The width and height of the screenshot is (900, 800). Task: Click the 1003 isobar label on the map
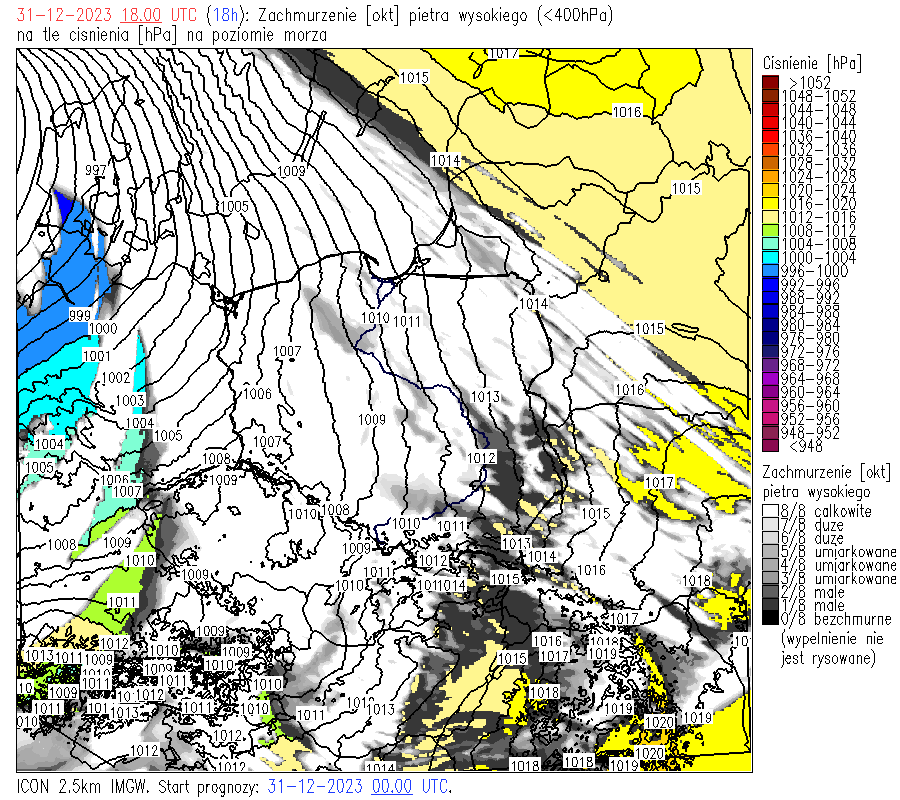pos(130,401)
